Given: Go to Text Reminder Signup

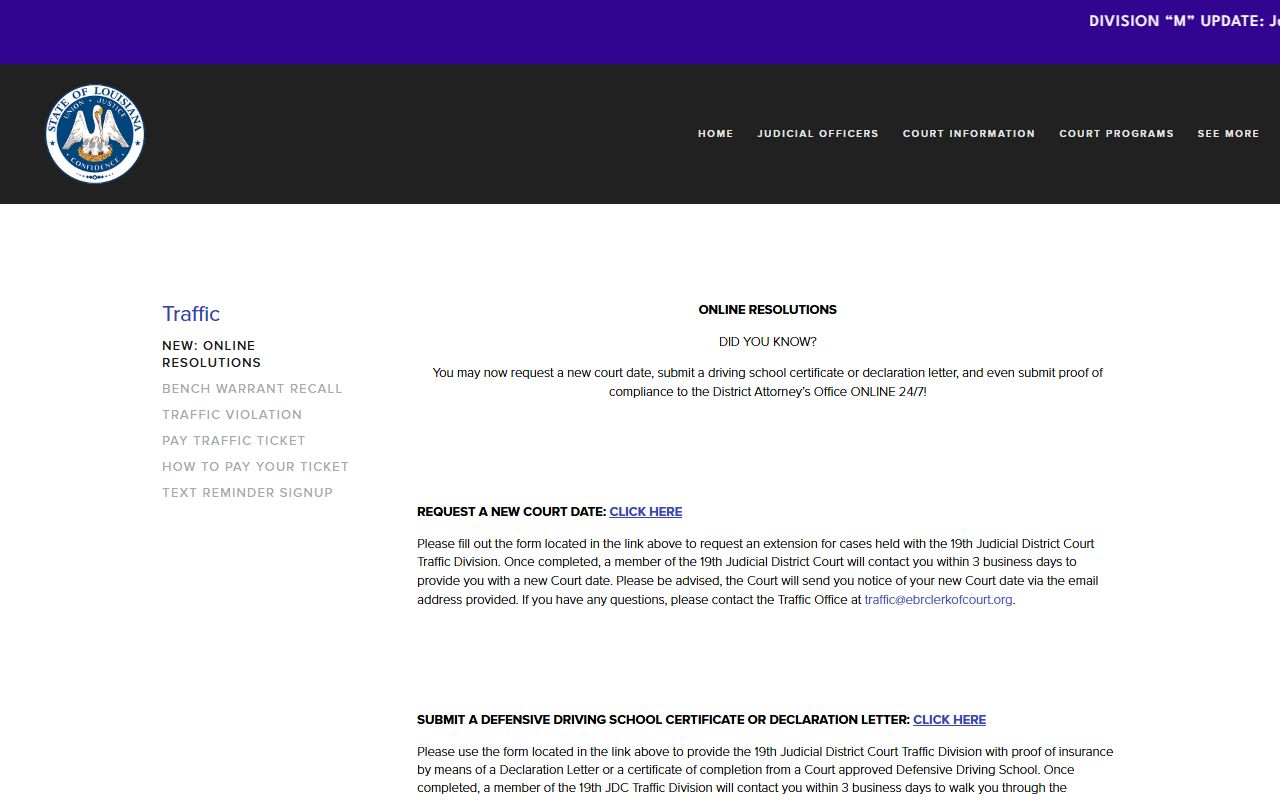Looking at the screenshot, I should [247, 492].
